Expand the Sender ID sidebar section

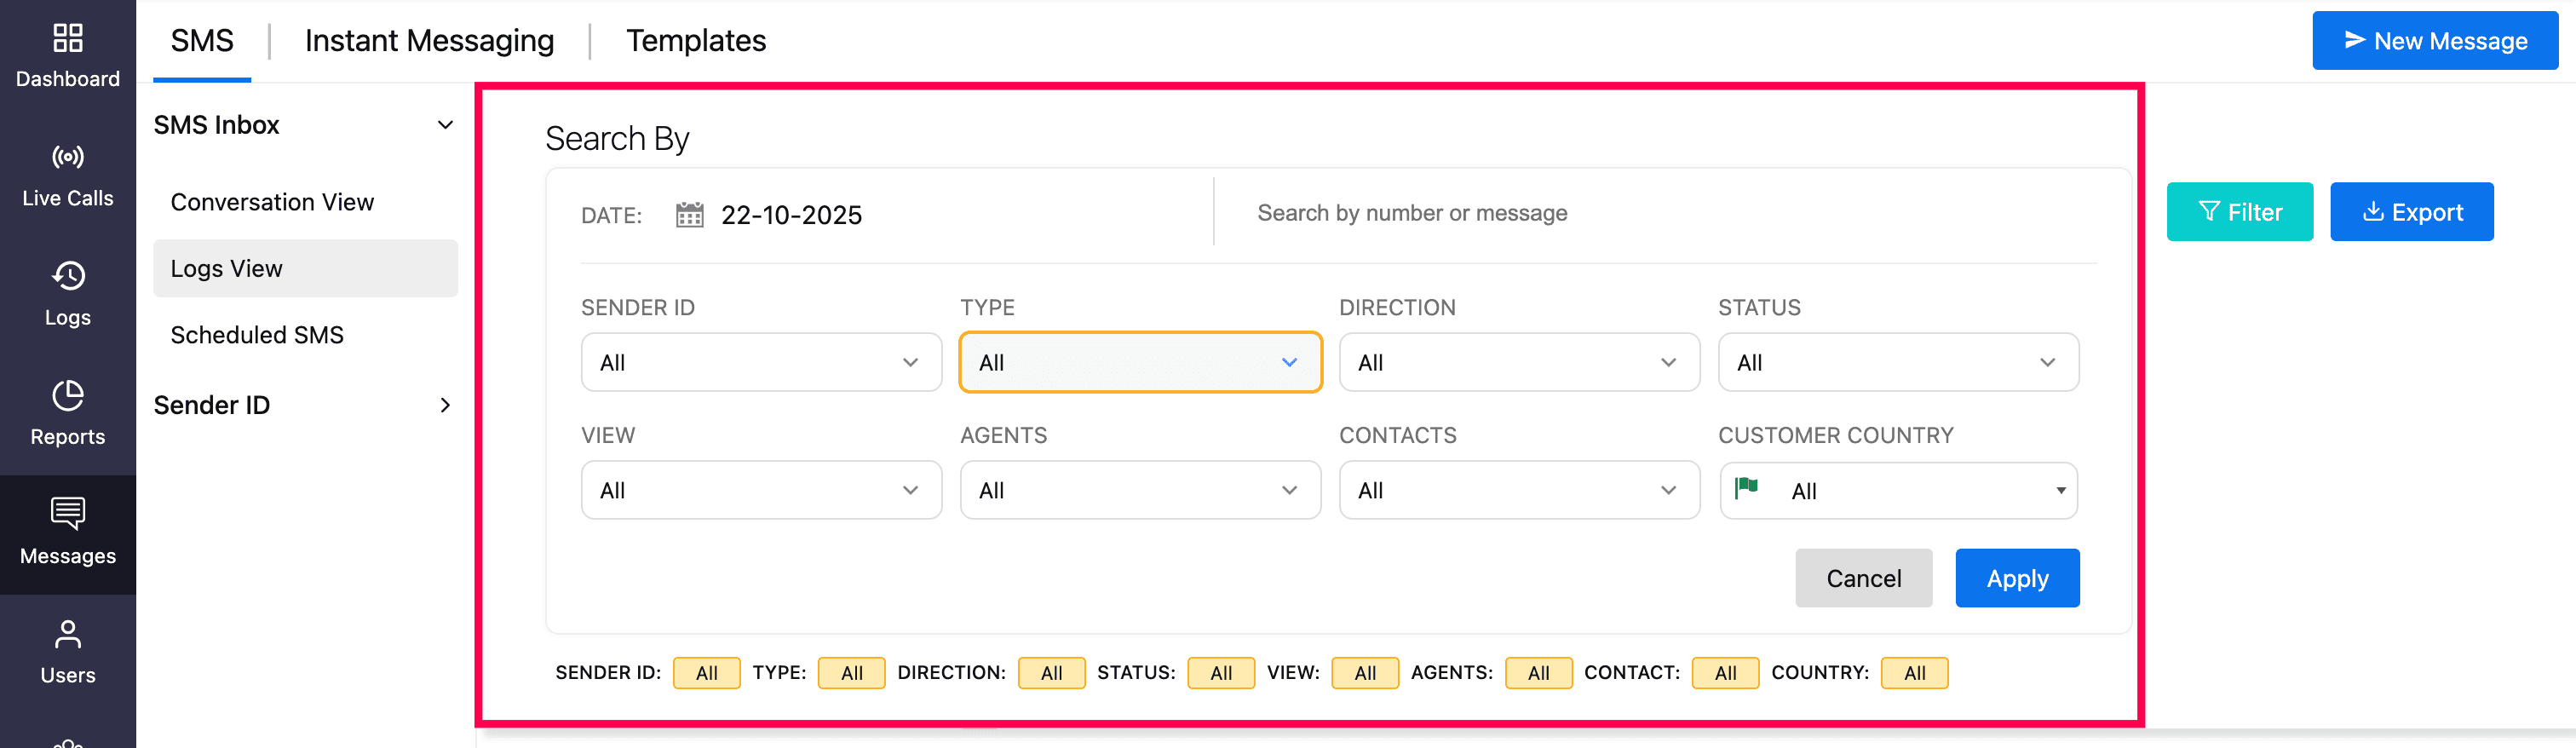click(445, 405)
